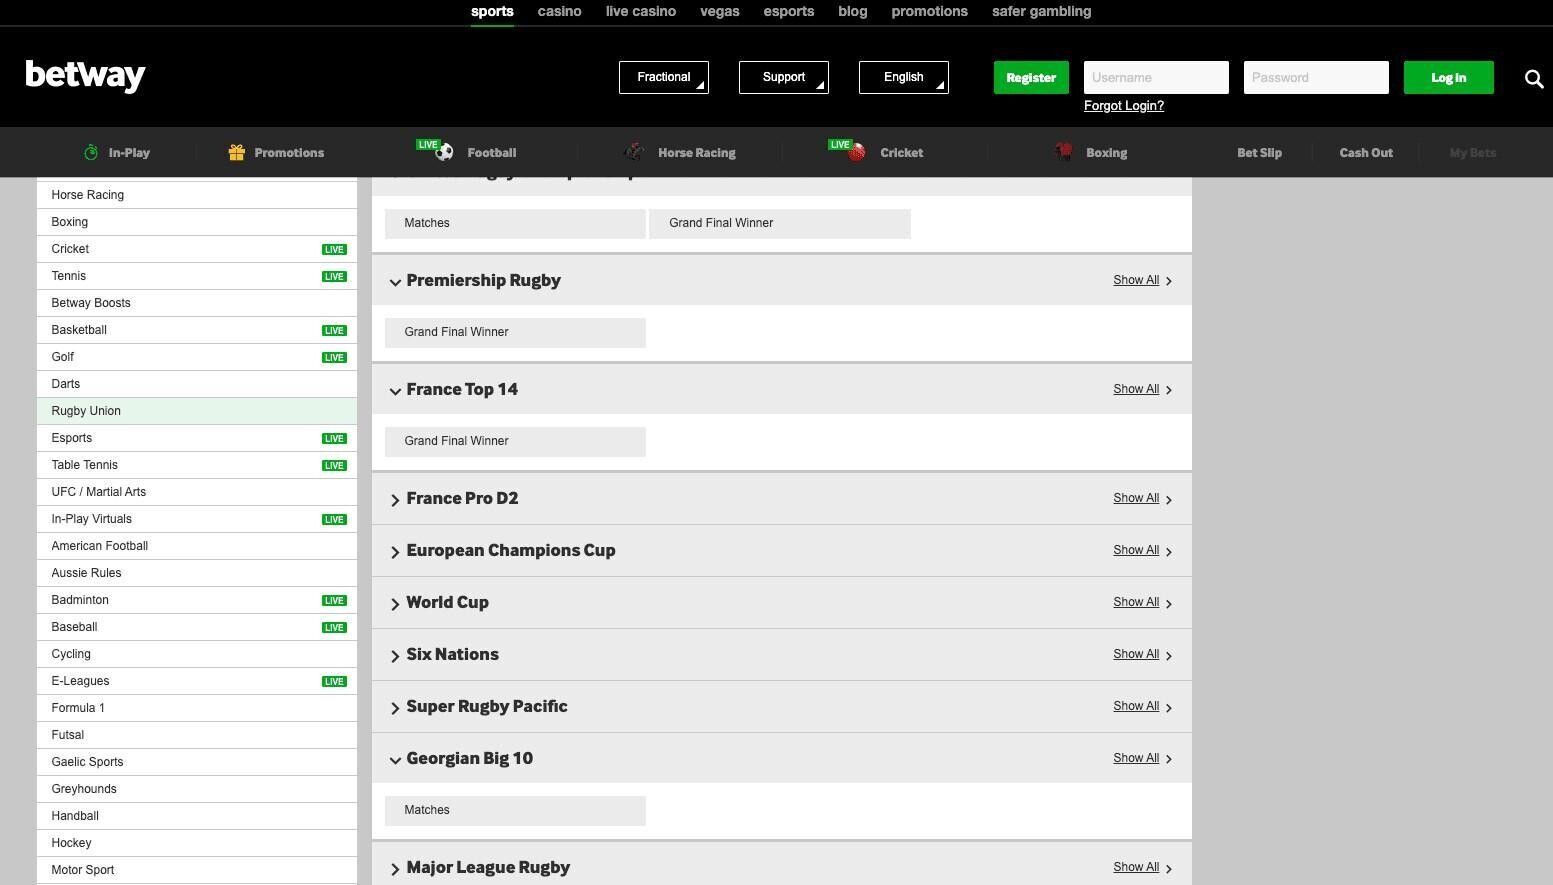Select Greyhounds in the sports list

(197, 789)
